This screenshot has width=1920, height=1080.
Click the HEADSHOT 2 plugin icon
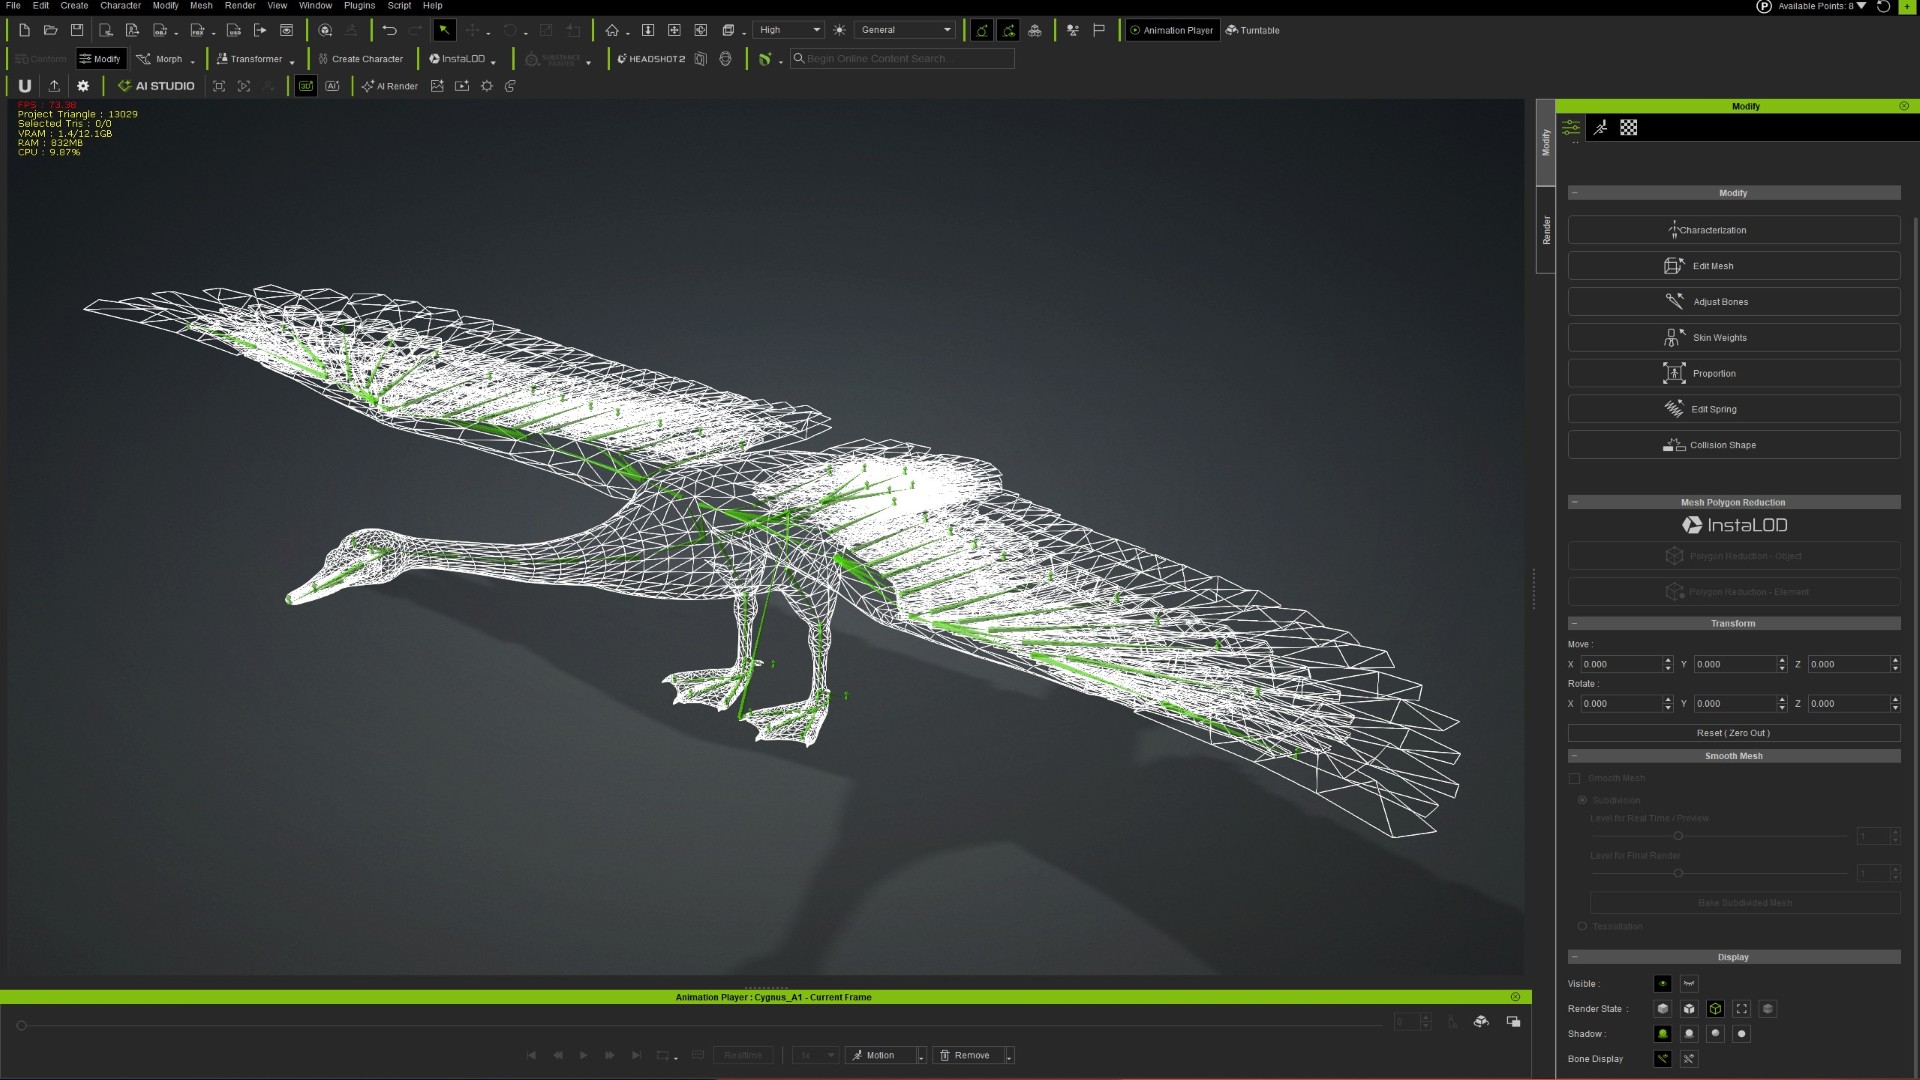(x=651, y=59)
